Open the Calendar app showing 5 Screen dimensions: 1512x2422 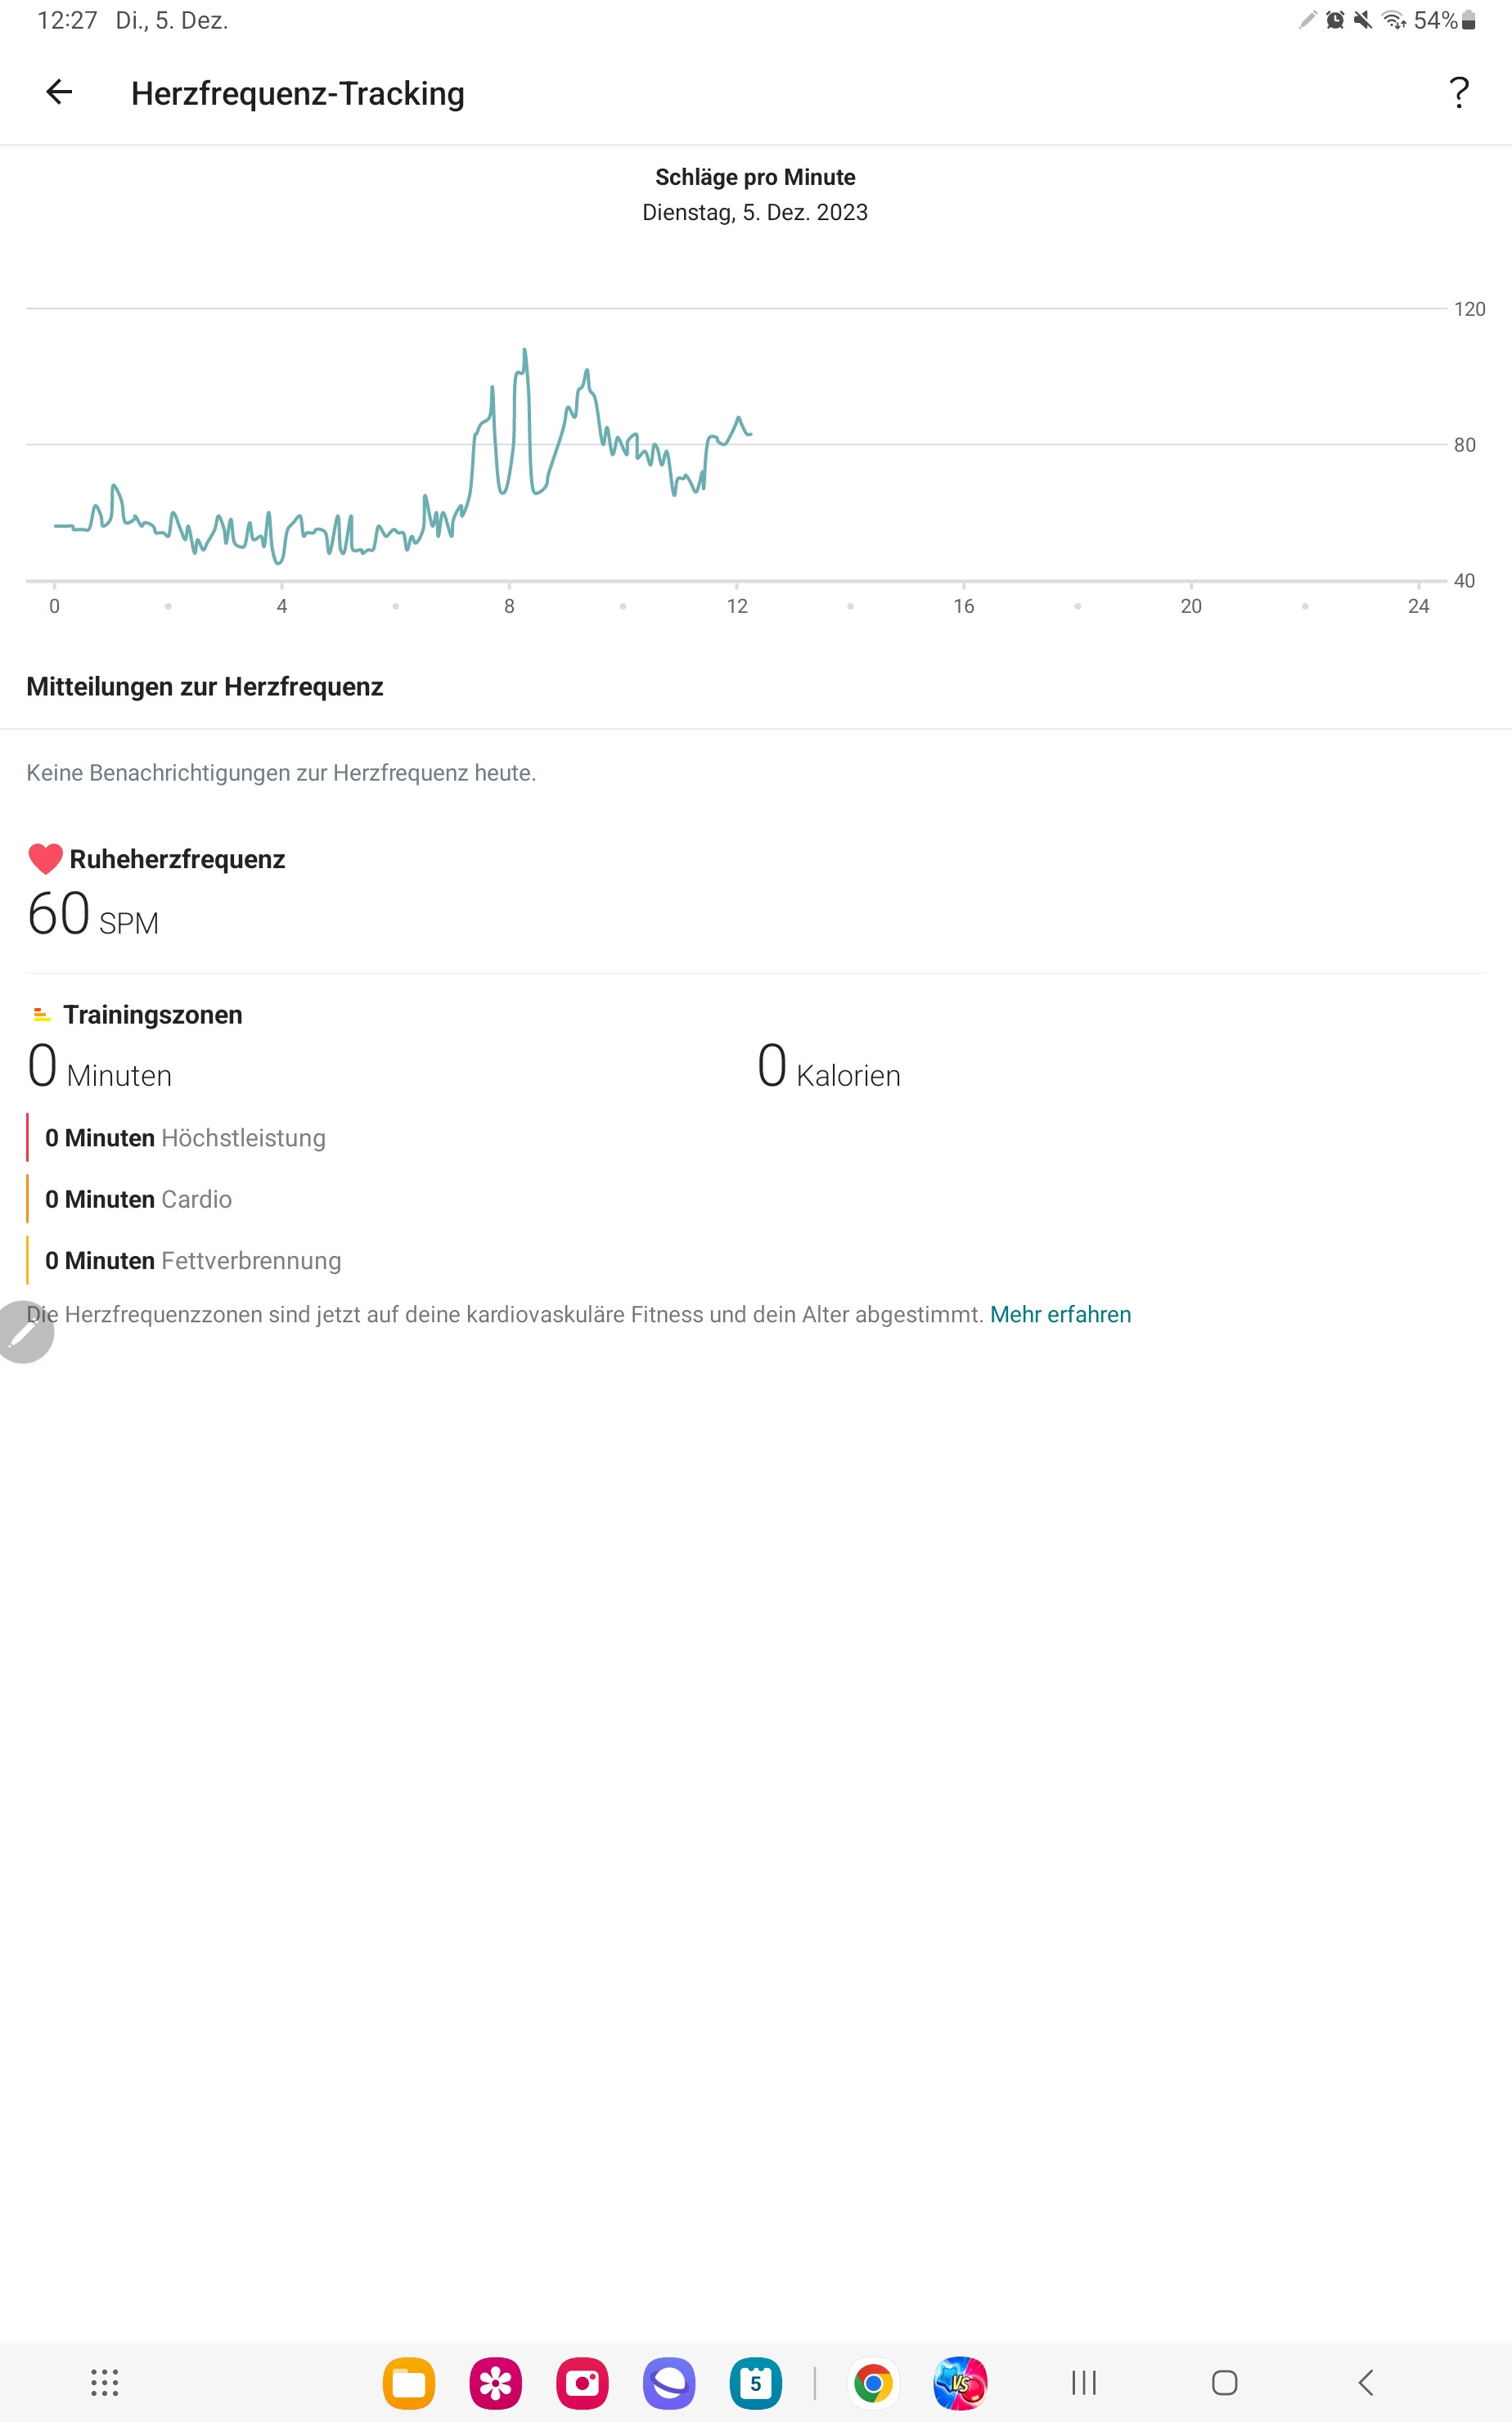click(756, 2383)
